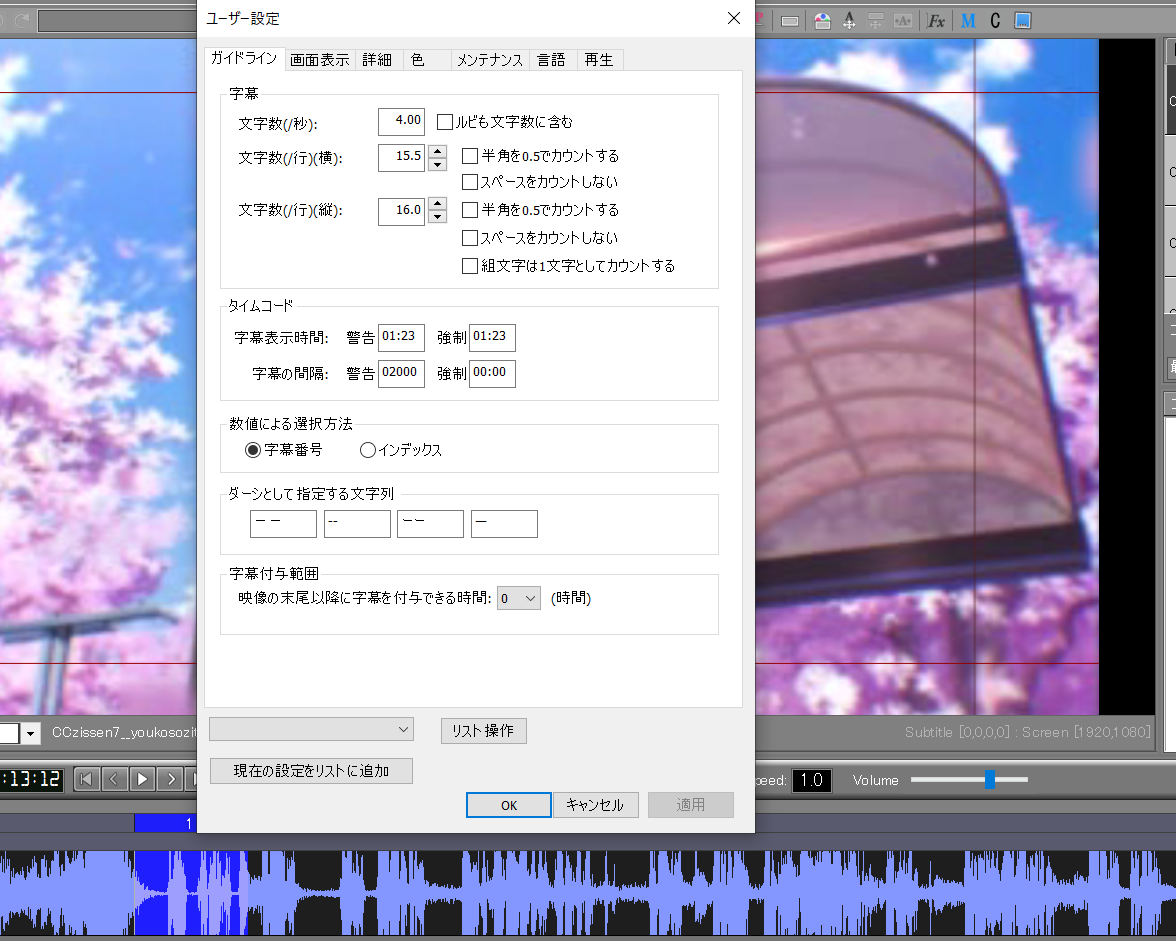
Task: Click the 文字数(/行)(横) value field
Action: pos(401,157)
